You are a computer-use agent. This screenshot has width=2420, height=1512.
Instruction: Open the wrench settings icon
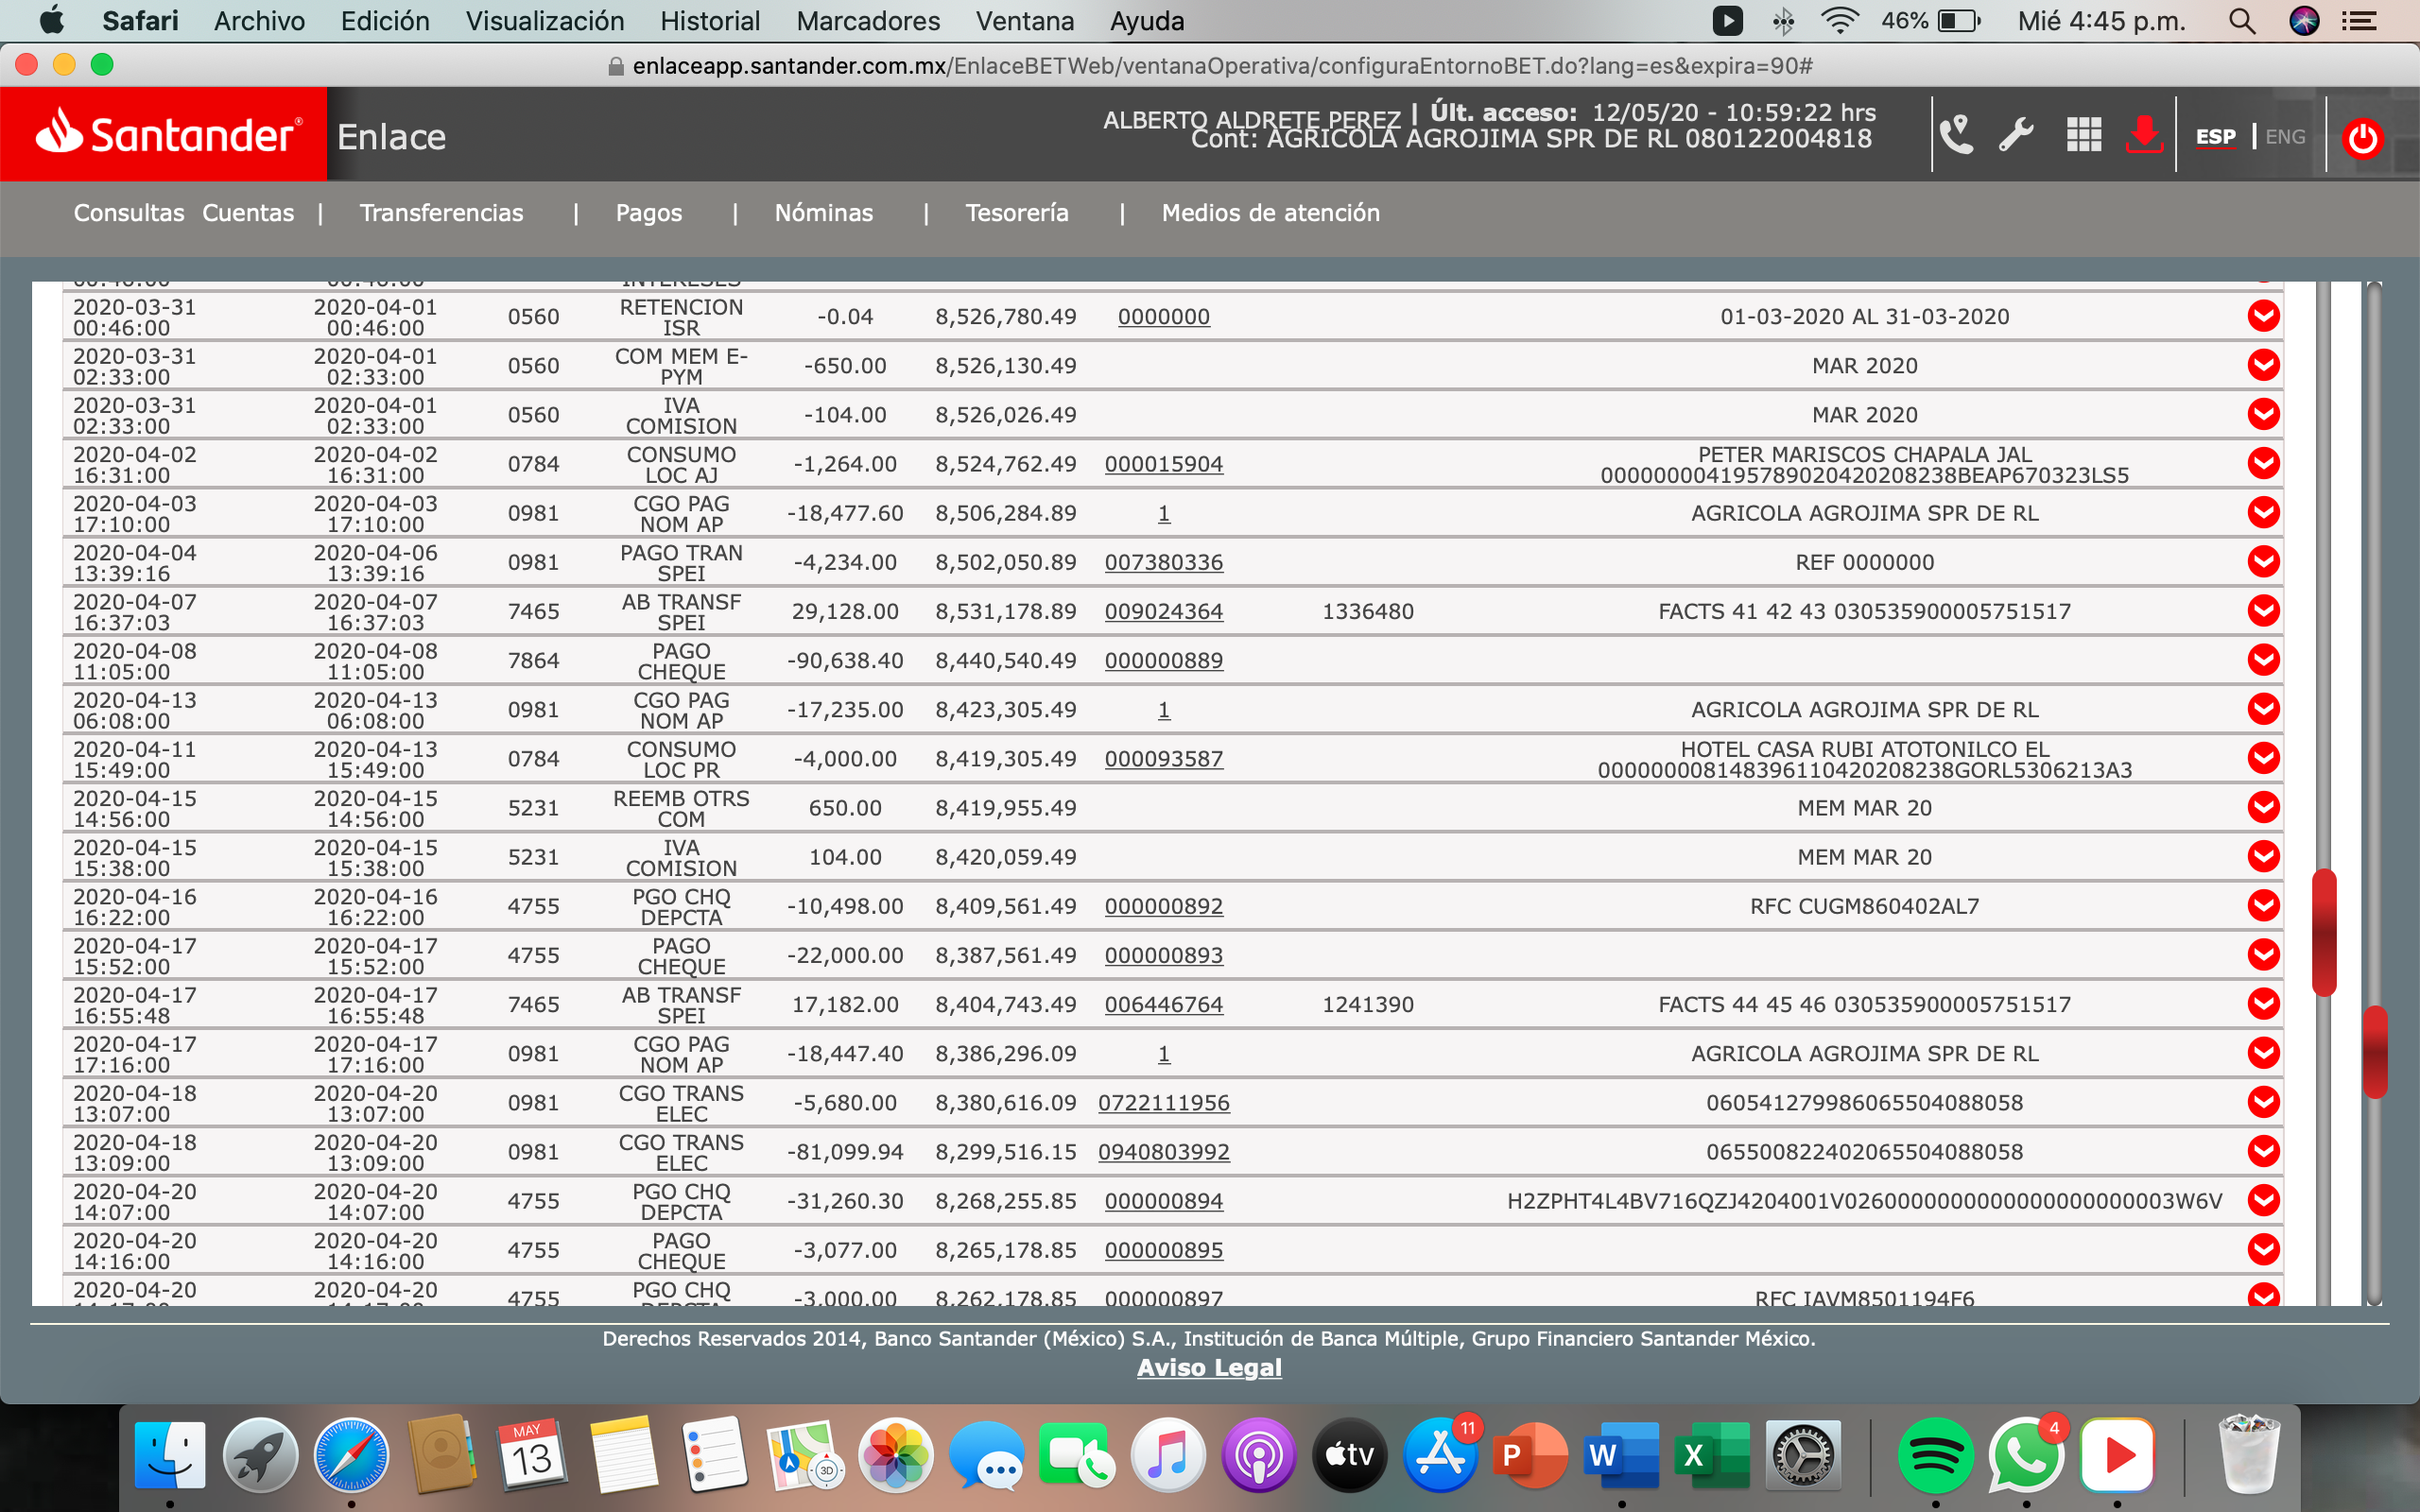pyautogui.click(x=2016, y=135)
